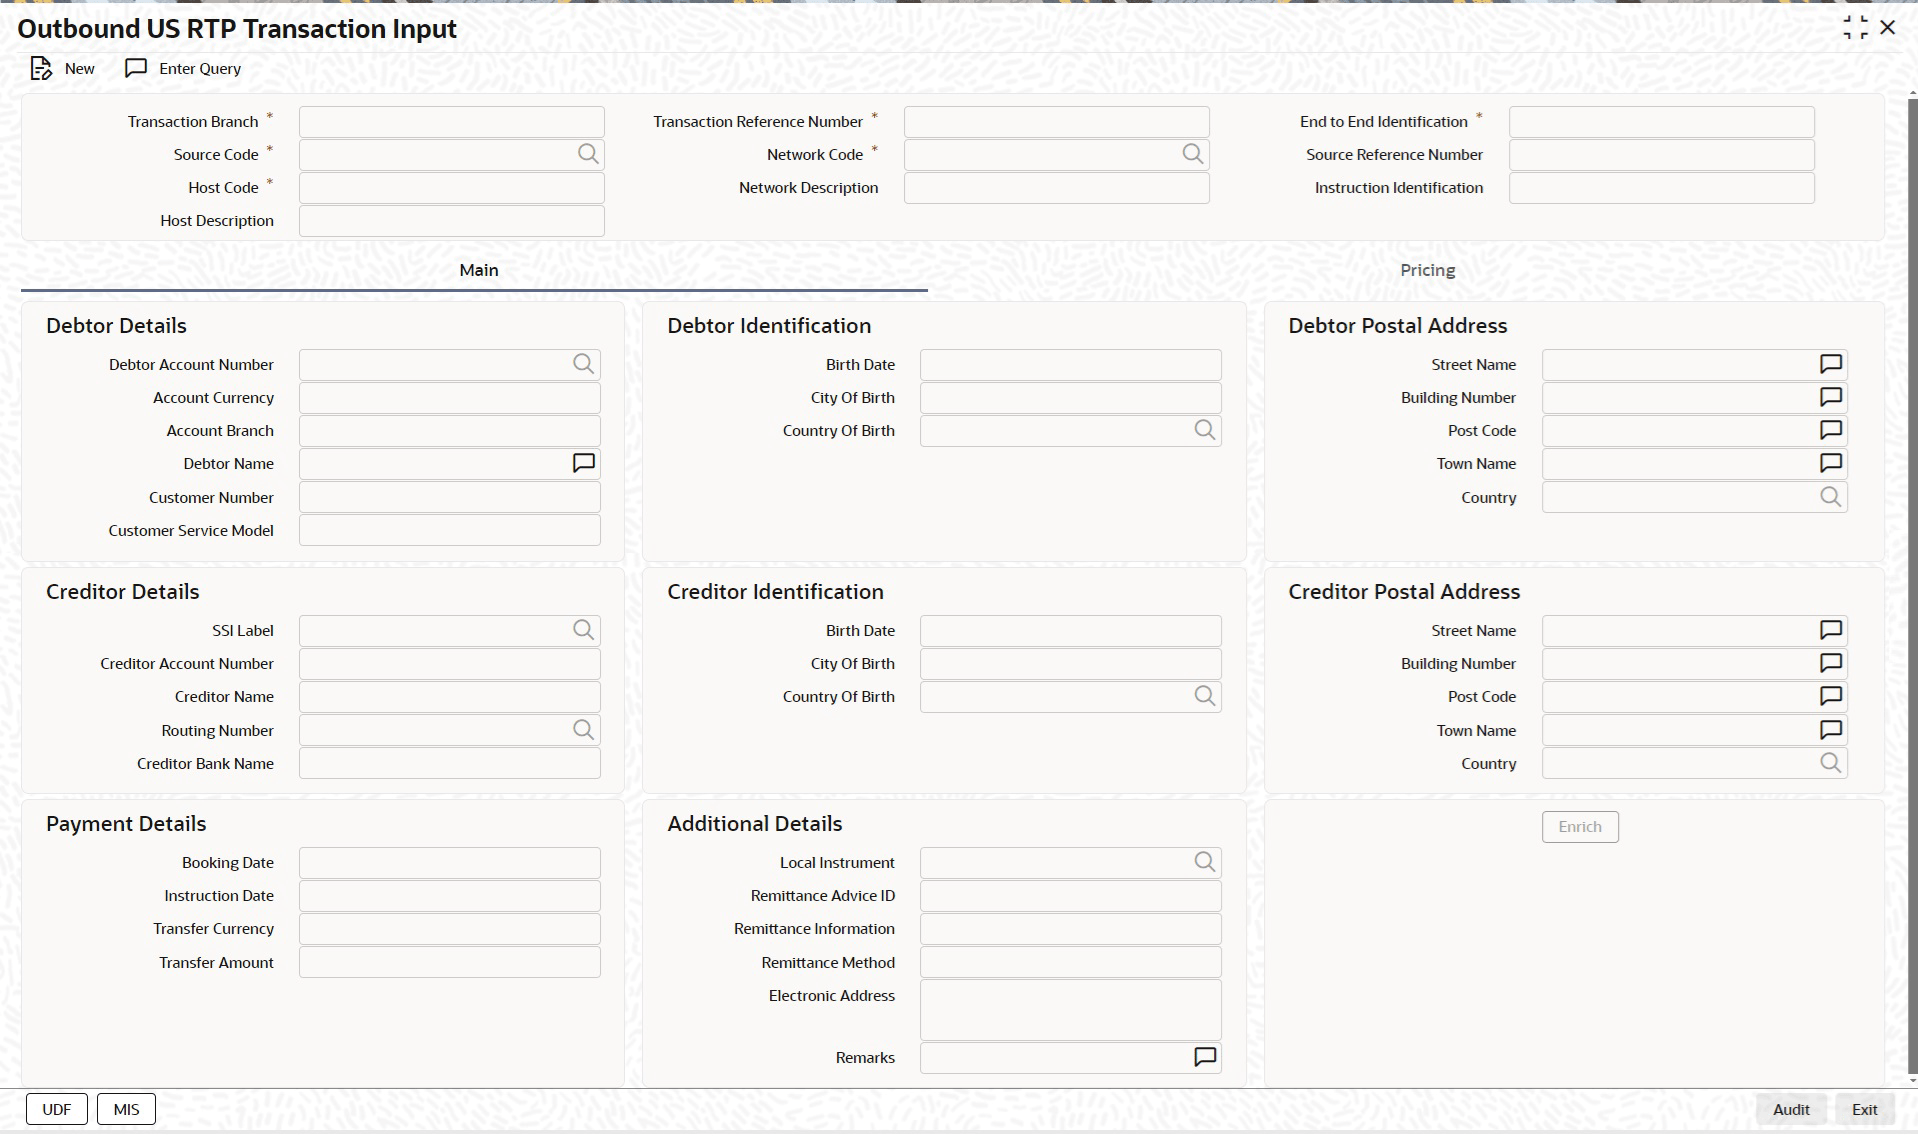The width and height of the screenshot is (1918, 1140).
Task: Open SSI Label lookup list
Action: (x=584, y=630)
